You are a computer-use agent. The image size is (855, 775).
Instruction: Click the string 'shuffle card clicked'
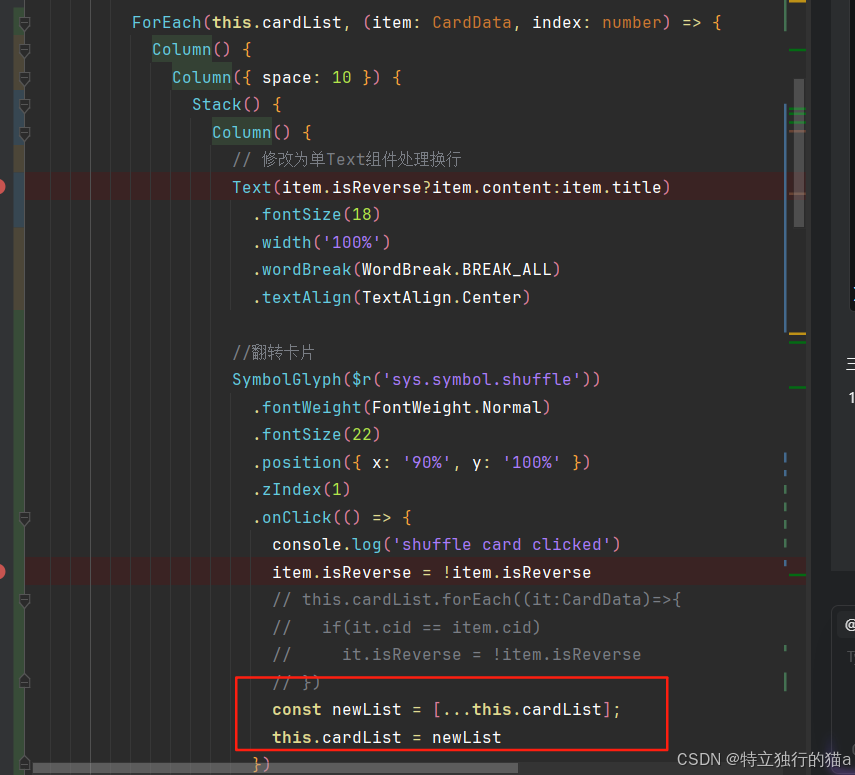502,545
